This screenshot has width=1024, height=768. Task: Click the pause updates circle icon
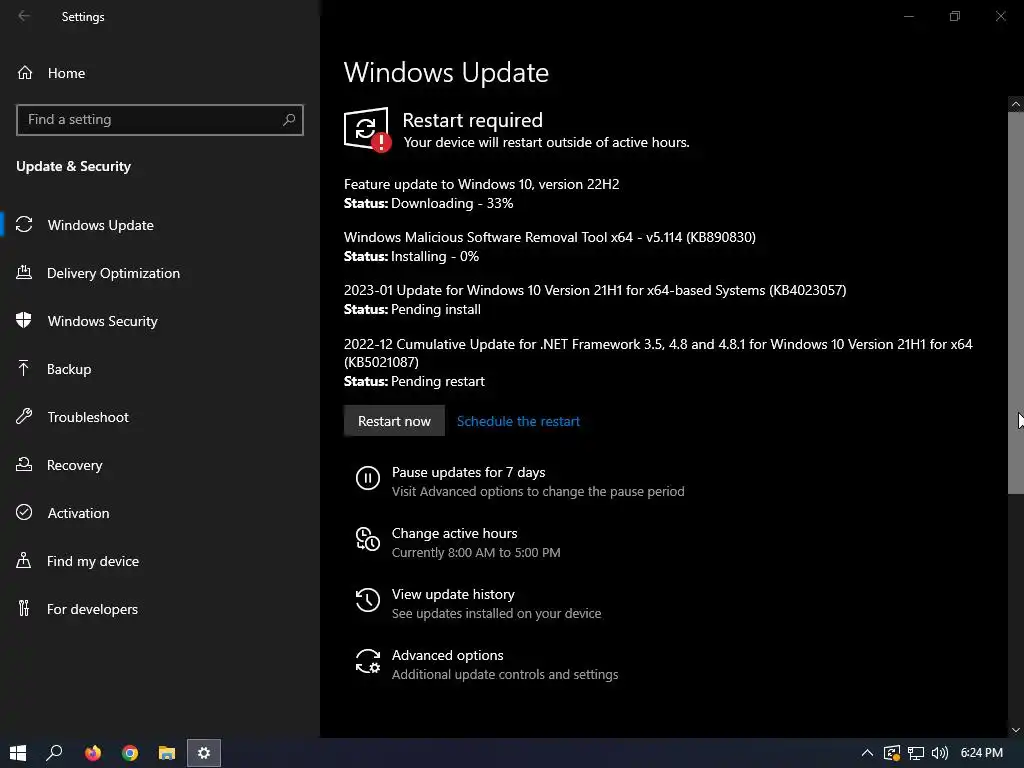point(368,478)
